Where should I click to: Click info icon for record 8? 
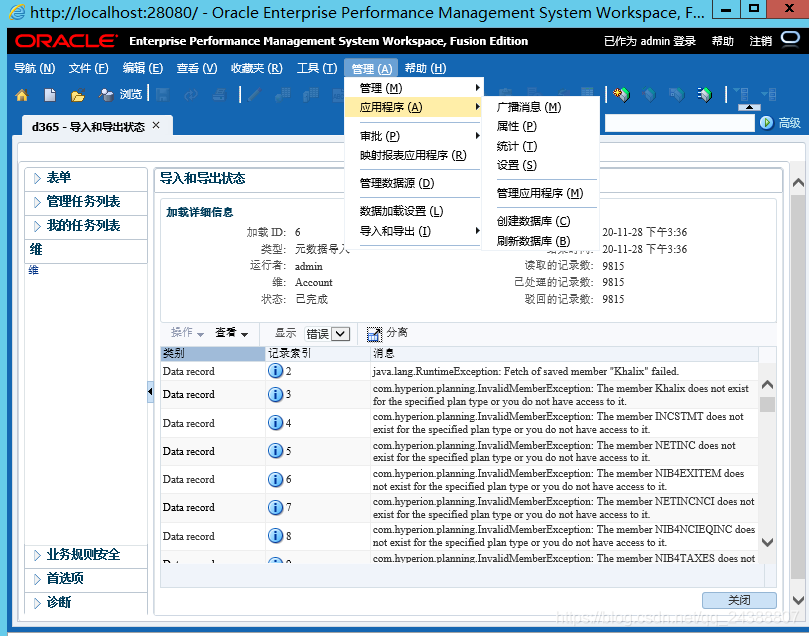(276, 536)
